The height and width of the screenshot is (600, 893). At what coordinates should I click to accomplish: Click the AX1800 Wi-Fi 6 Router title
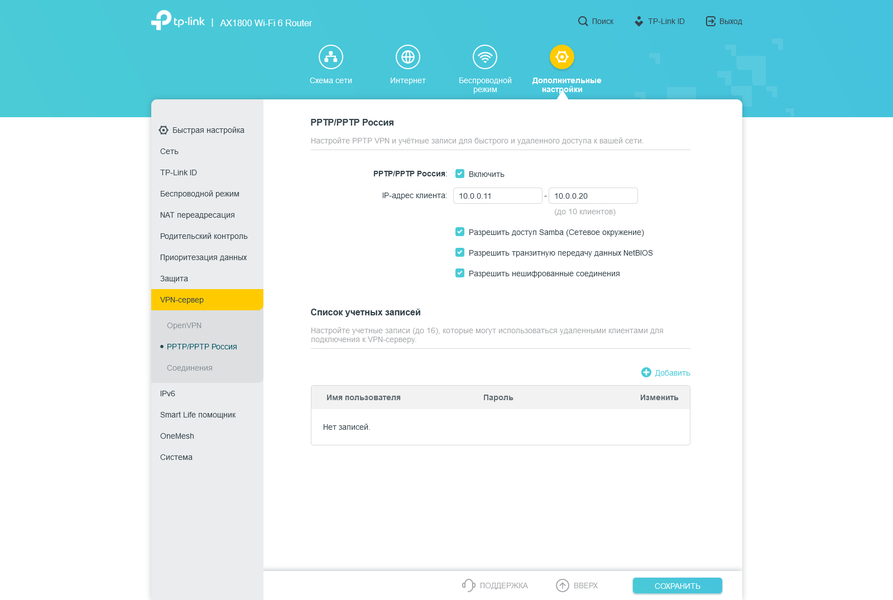pos(266,23)
